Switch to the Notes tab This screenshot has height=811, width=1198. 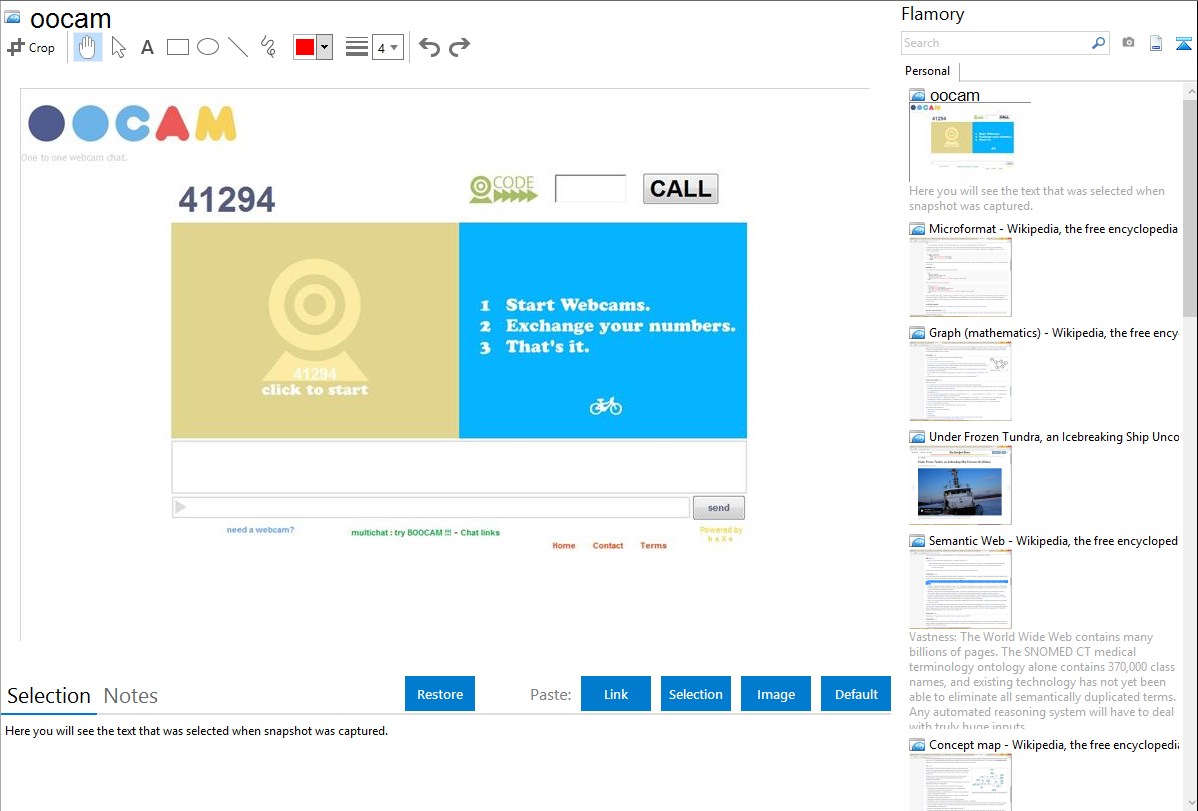131,696
